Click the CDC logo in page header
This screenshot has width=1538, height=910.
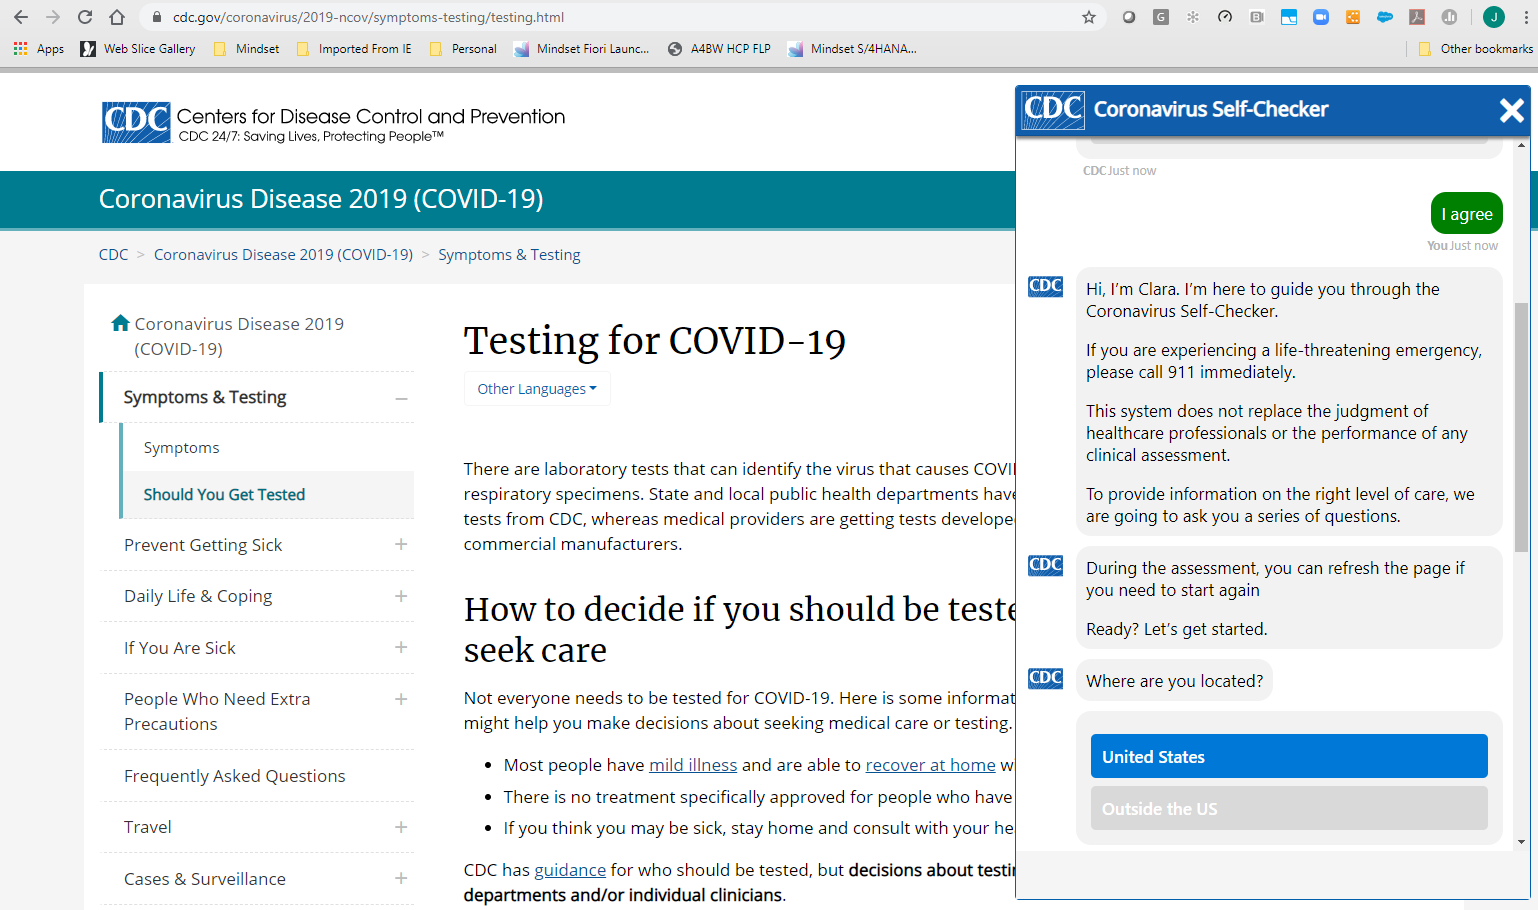tap(137, 122)
